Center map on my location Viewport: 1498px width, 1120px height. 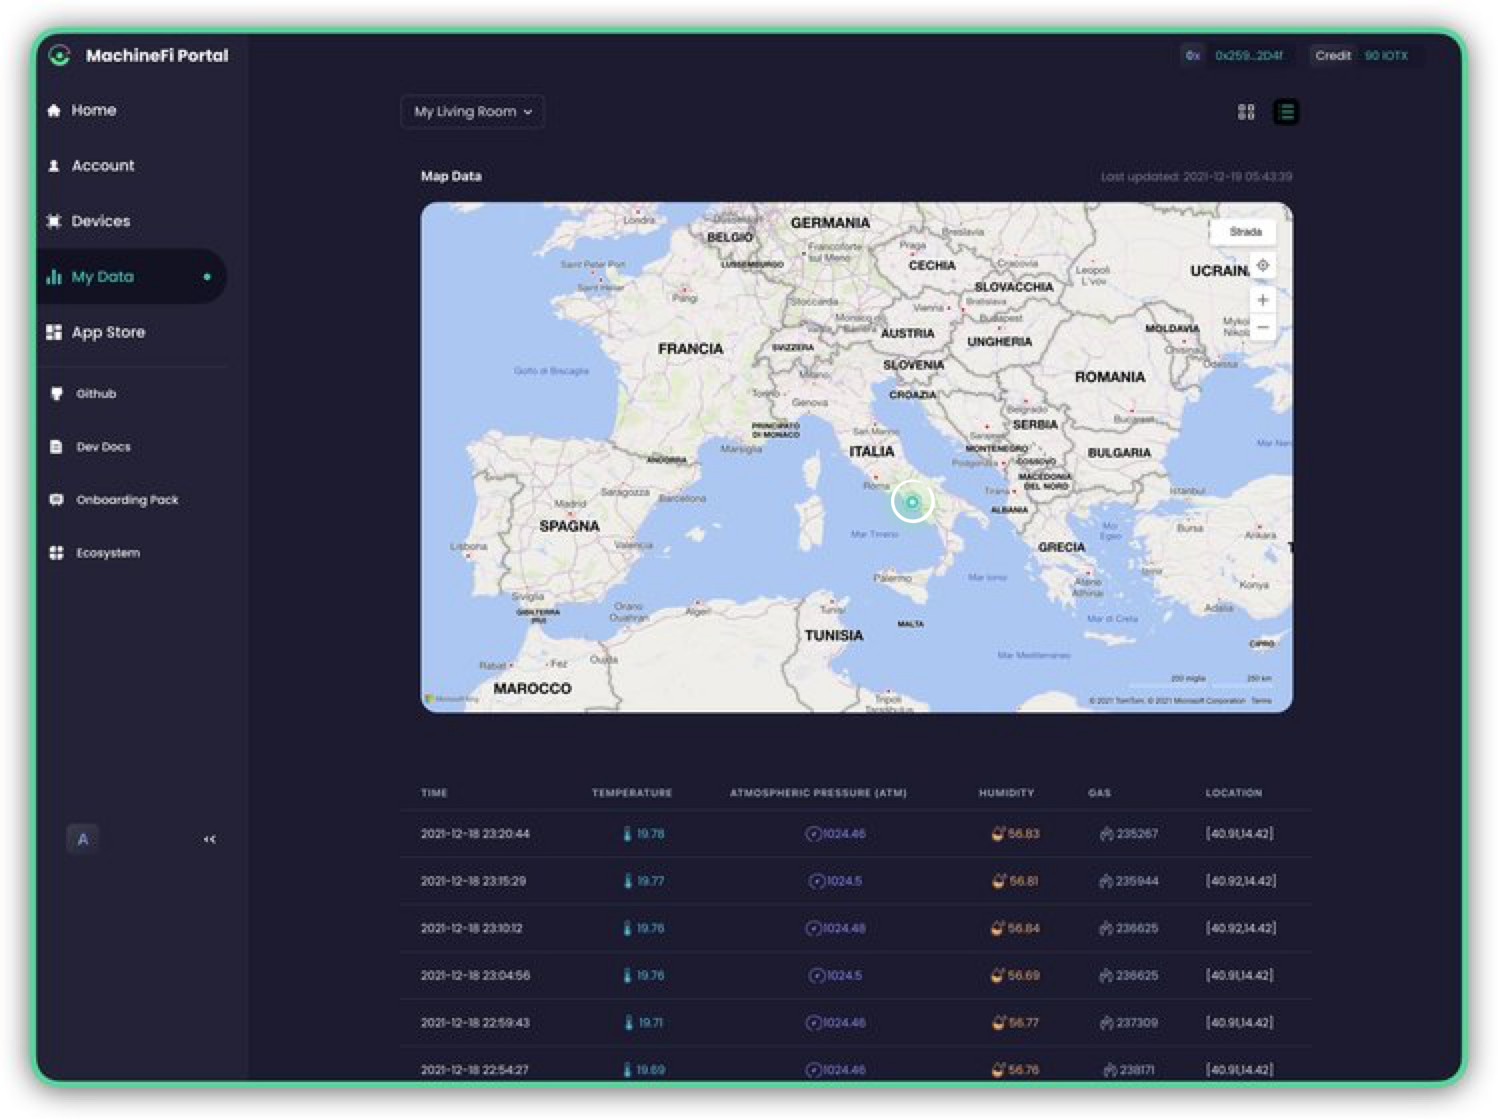pos(1263,266)
